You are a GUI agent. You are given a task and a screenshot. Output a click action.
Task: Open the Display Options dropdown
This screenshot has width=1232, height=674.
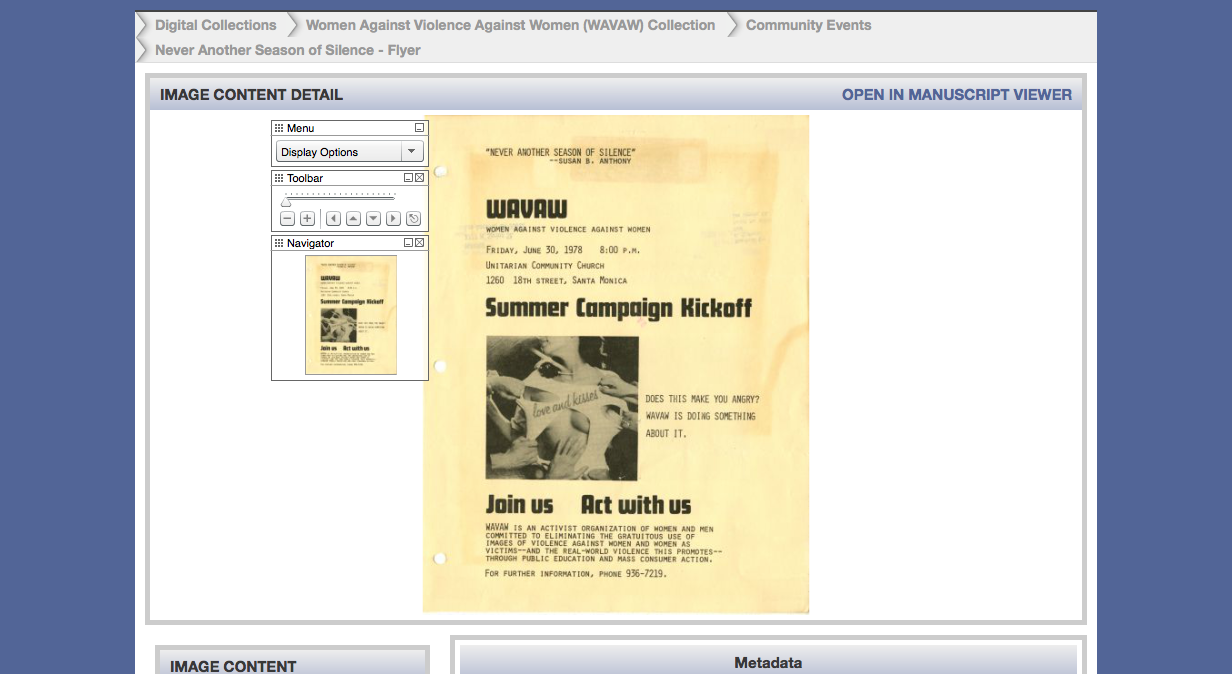point(339,152)
